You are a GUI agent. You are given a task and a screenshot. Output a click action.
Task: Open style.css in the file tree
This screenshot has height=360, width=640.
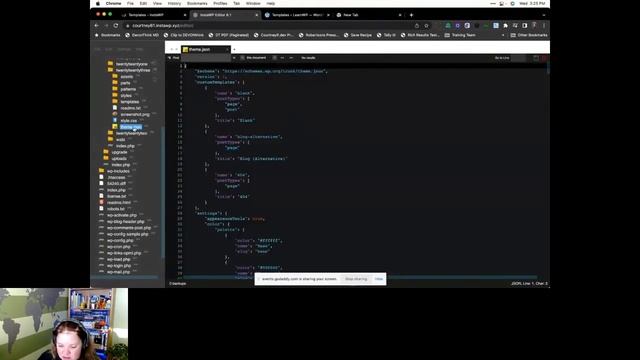tap(129, 121)
